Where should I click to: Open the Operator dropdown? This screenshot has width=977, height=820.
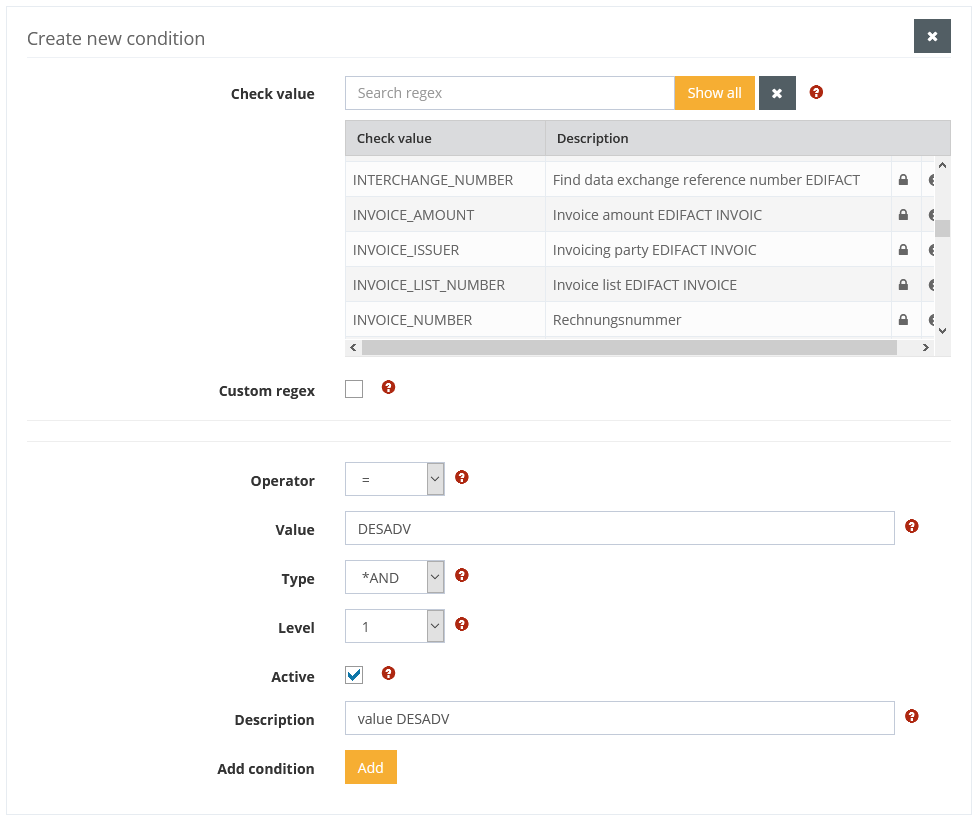click(x=394, y=480)
